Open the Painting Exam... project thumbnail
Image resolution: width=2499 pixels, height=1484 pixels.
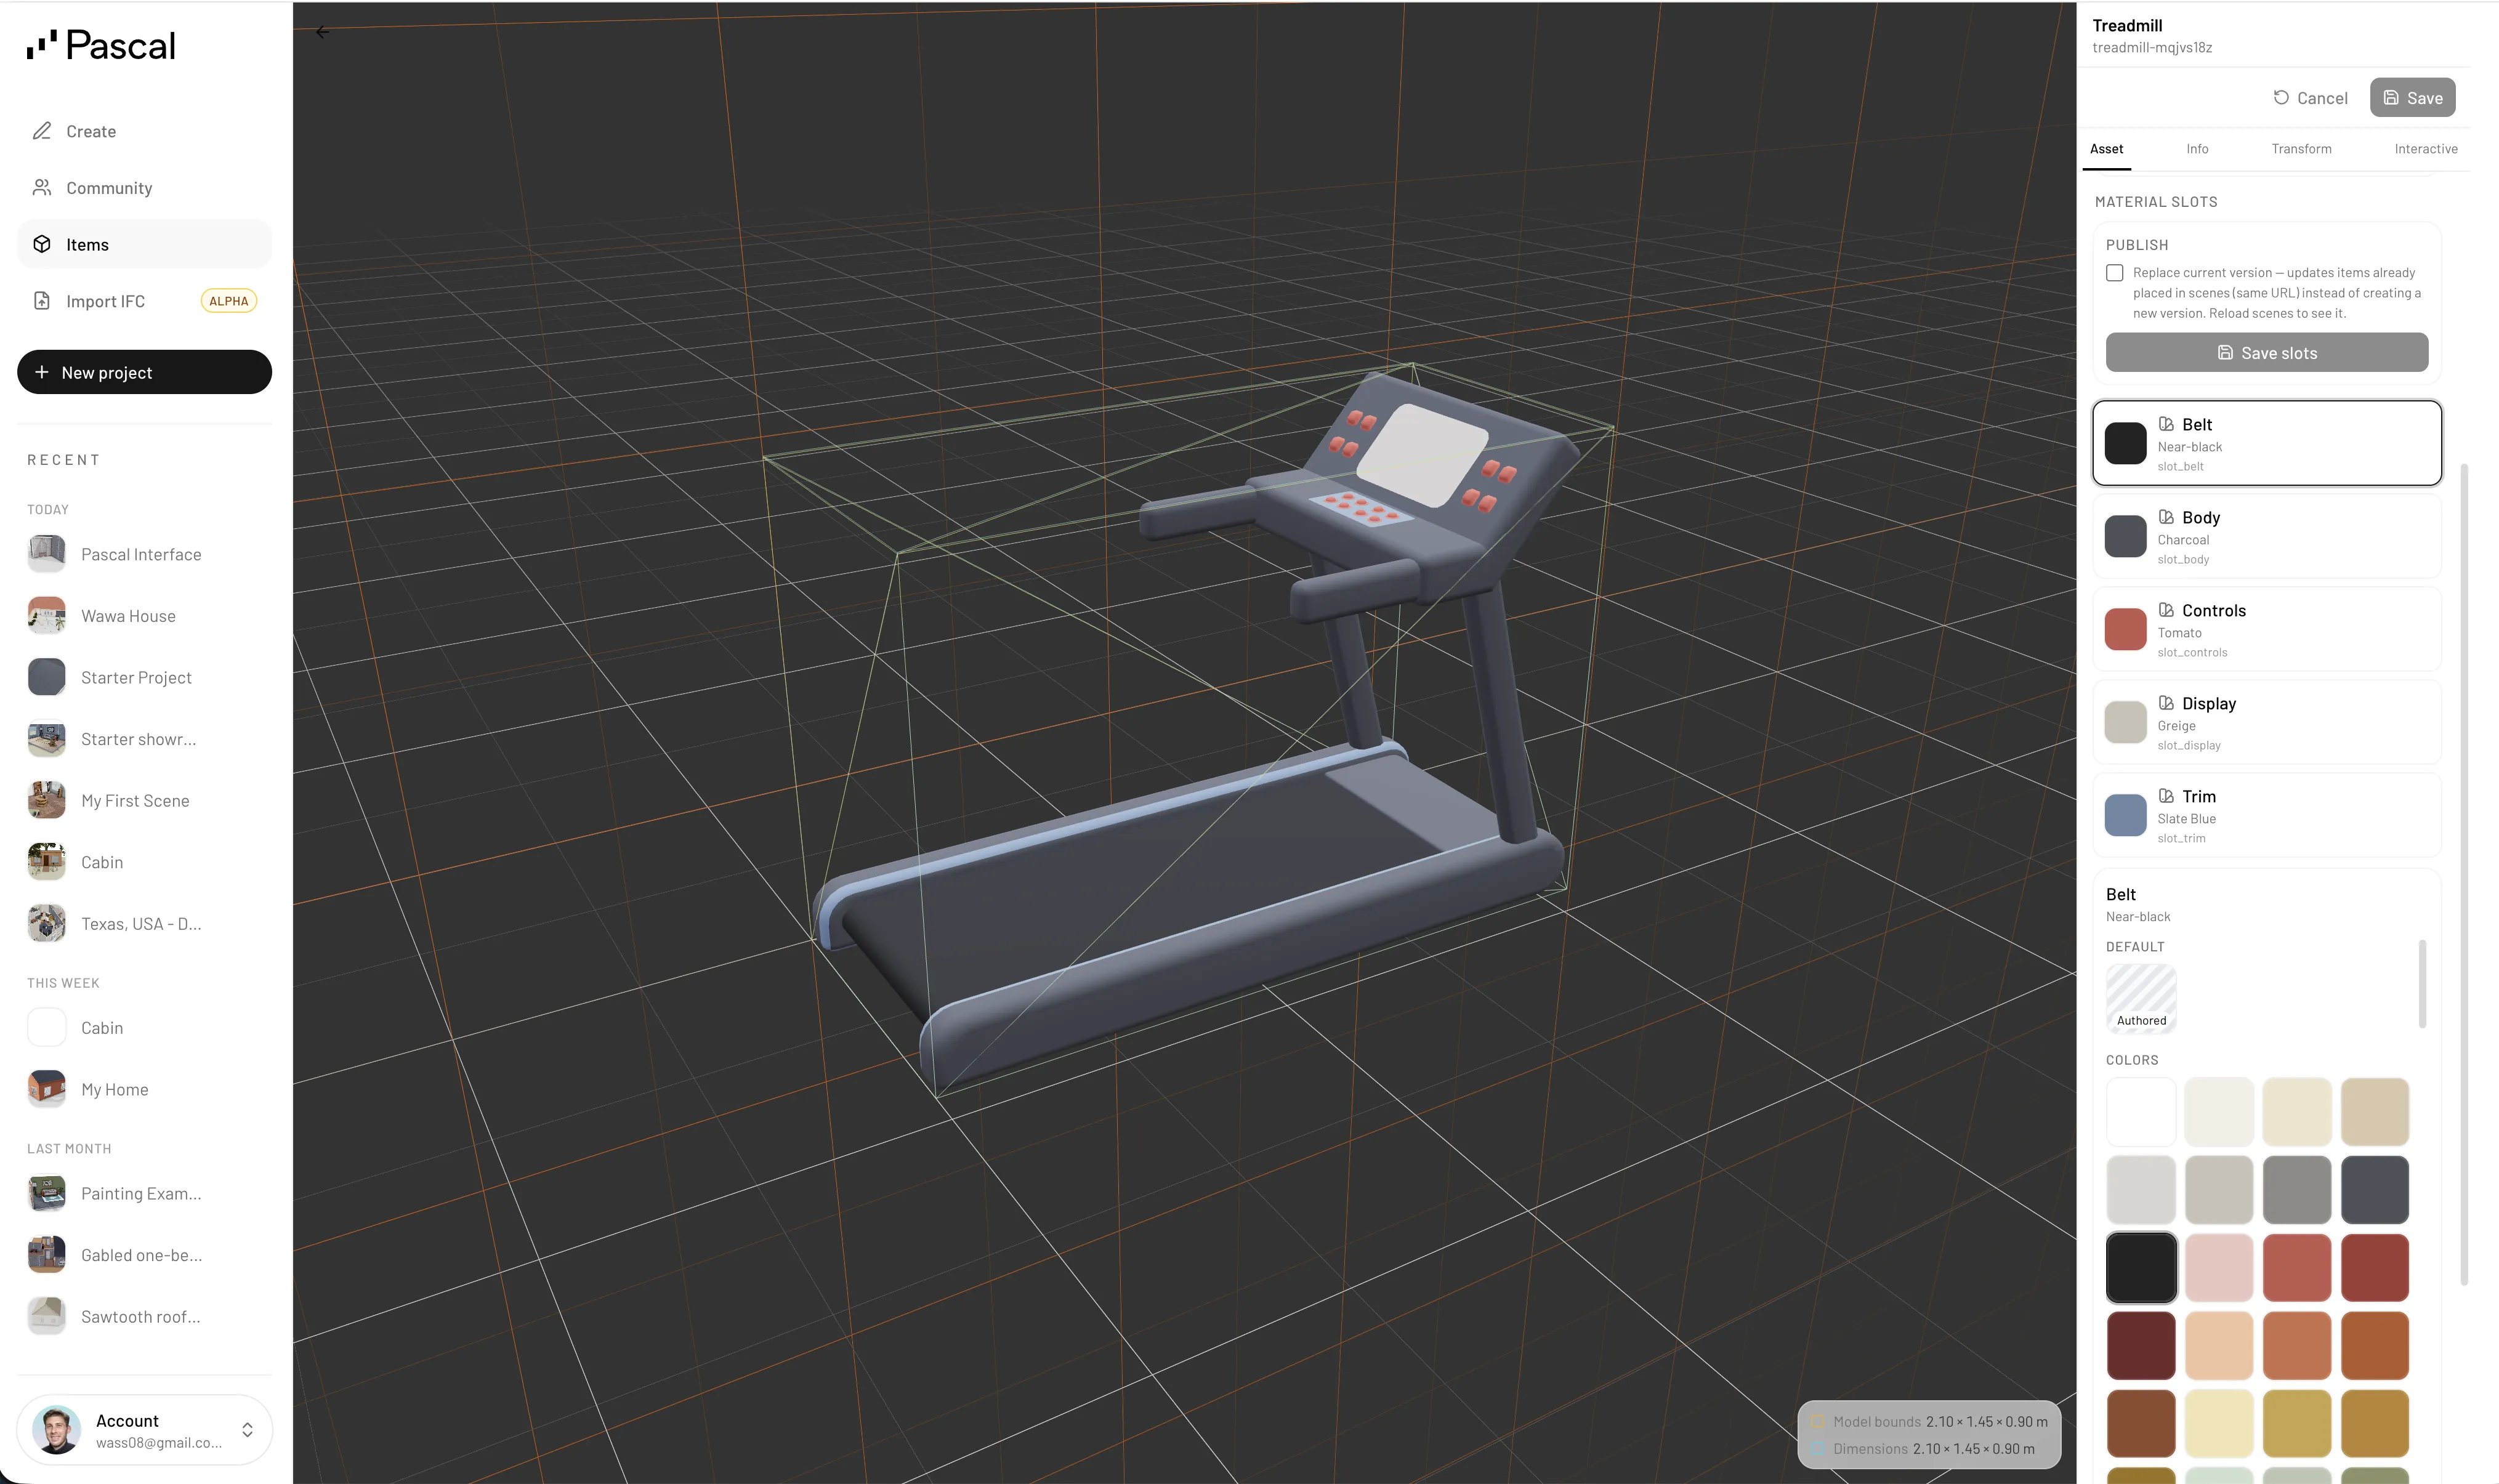point(47,1193)
